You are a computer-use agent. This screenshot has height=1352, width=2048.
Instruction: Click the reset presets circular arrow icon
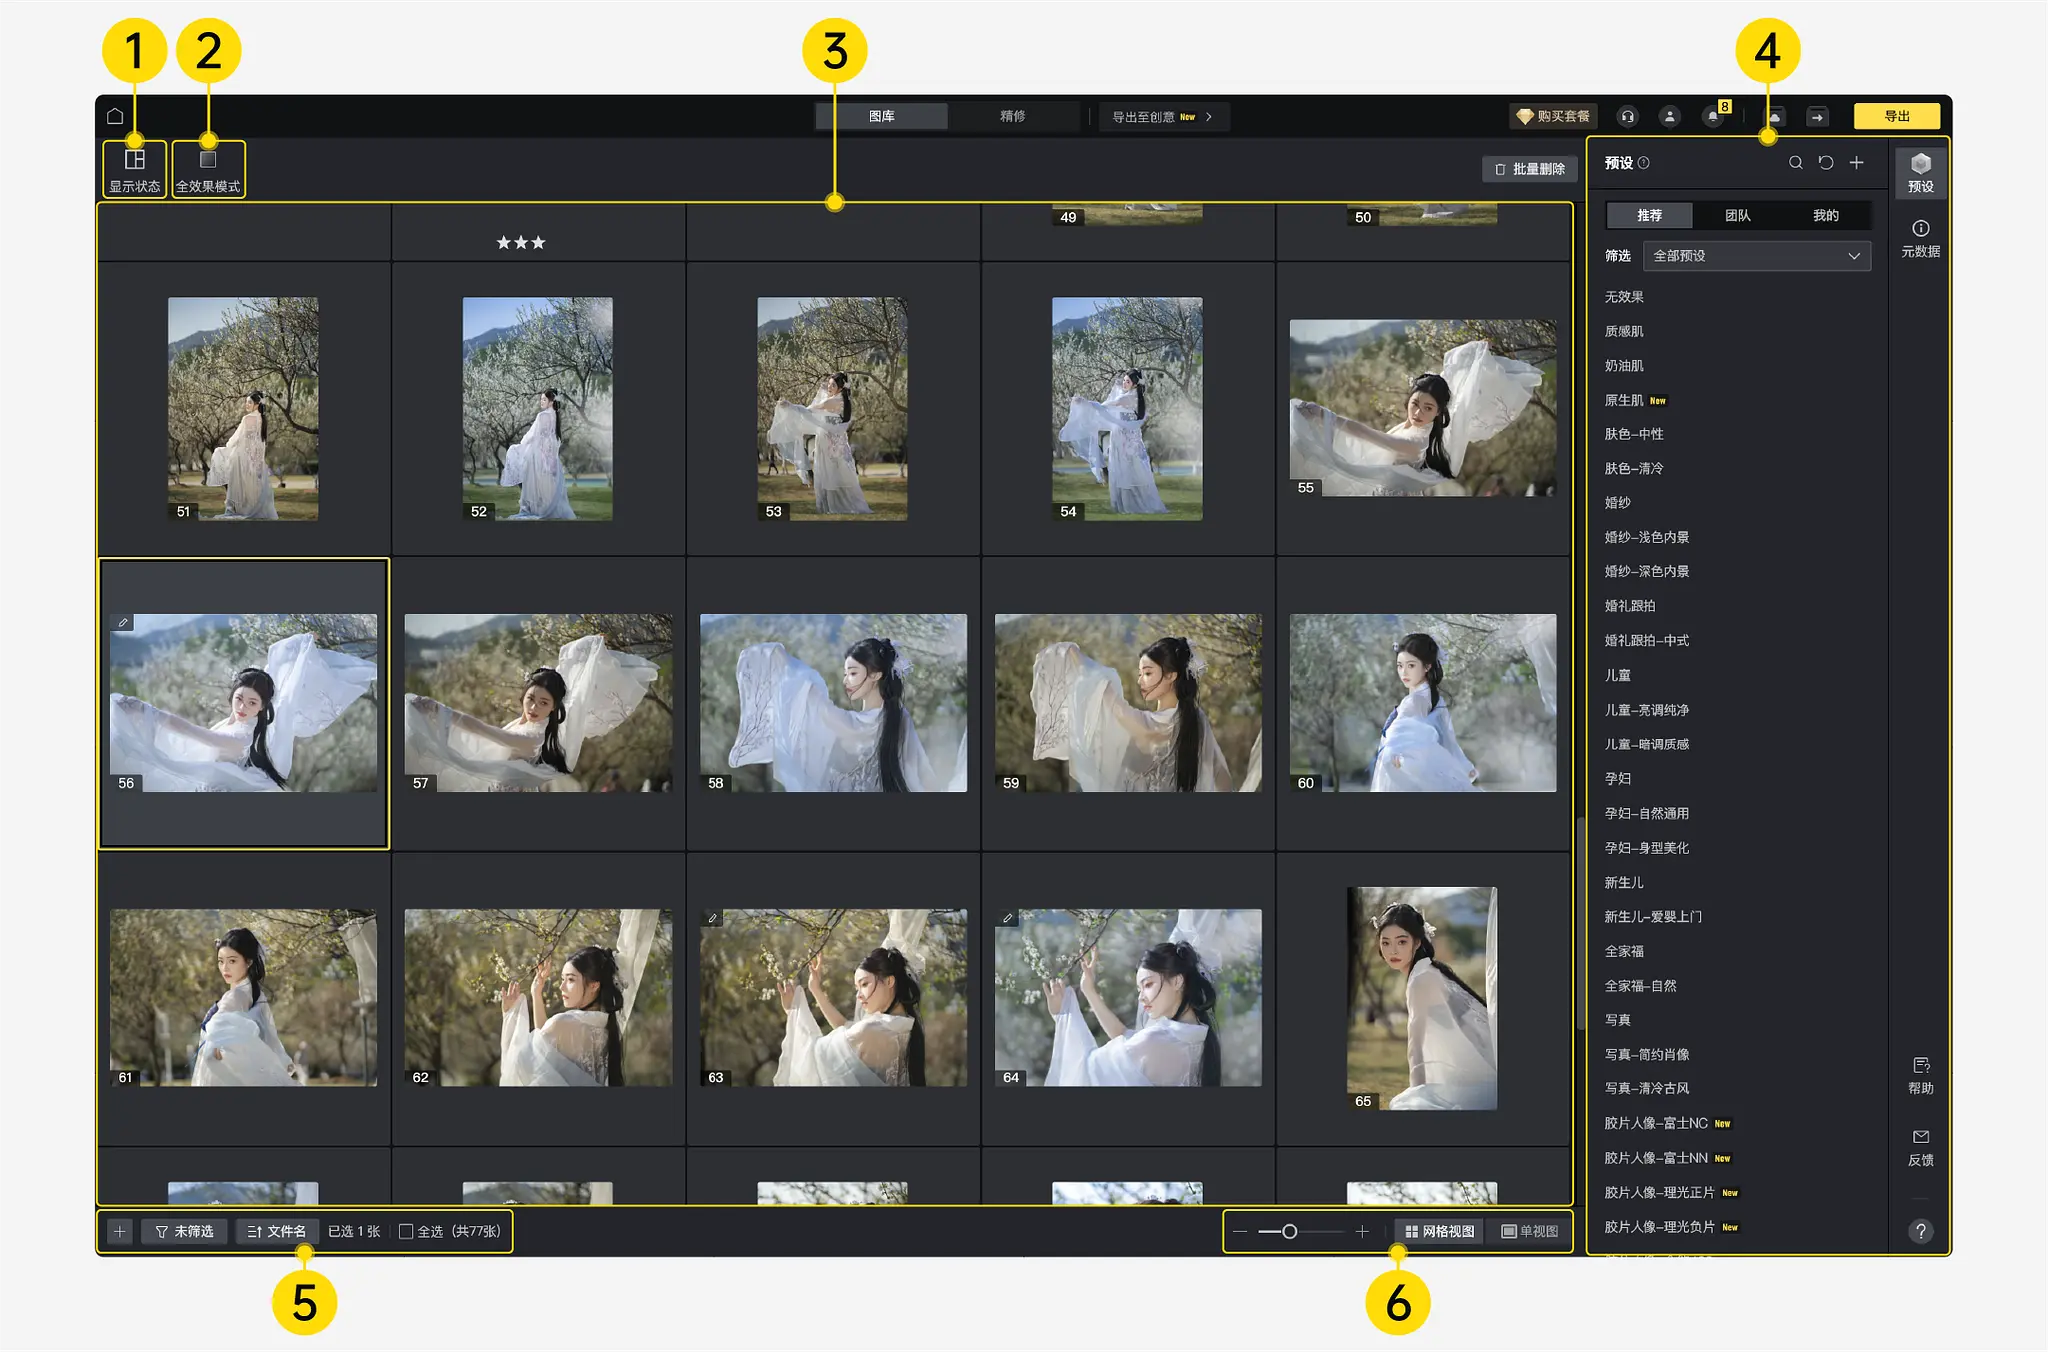tap(1826, 163)
